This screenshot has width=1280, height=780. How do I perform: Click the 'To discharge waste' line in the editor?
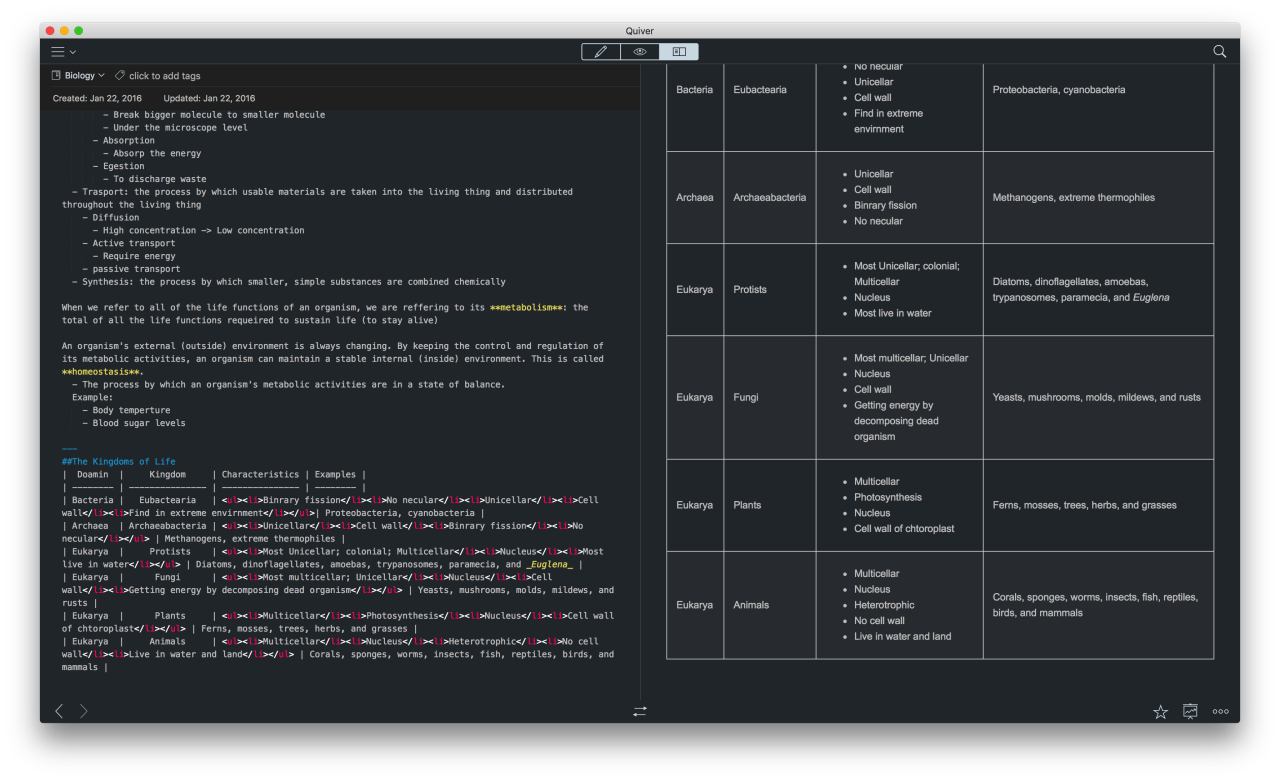coord(154,180)
